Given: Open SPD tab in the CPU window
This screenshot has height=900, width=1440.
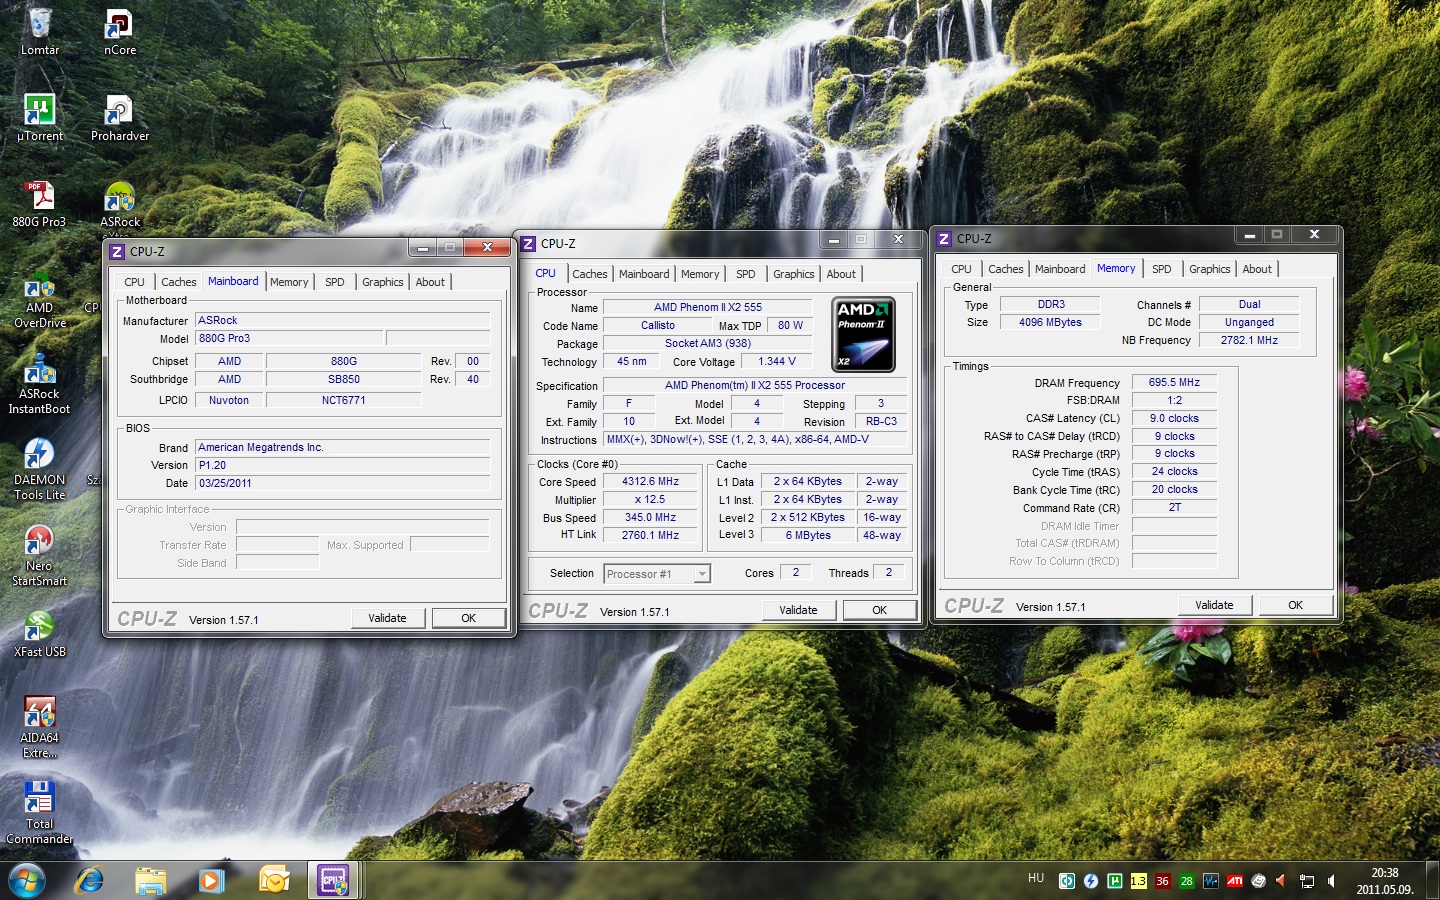Looking at the screenshot, I should [746, 274].
